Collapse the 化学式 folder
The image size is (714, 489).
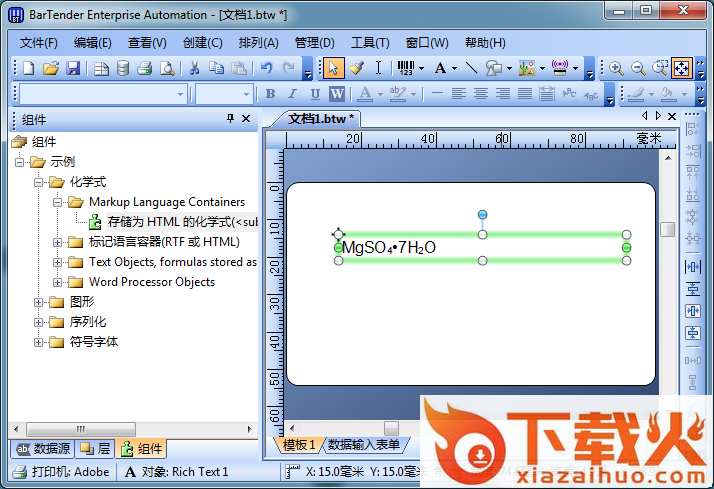coord(39,182)
